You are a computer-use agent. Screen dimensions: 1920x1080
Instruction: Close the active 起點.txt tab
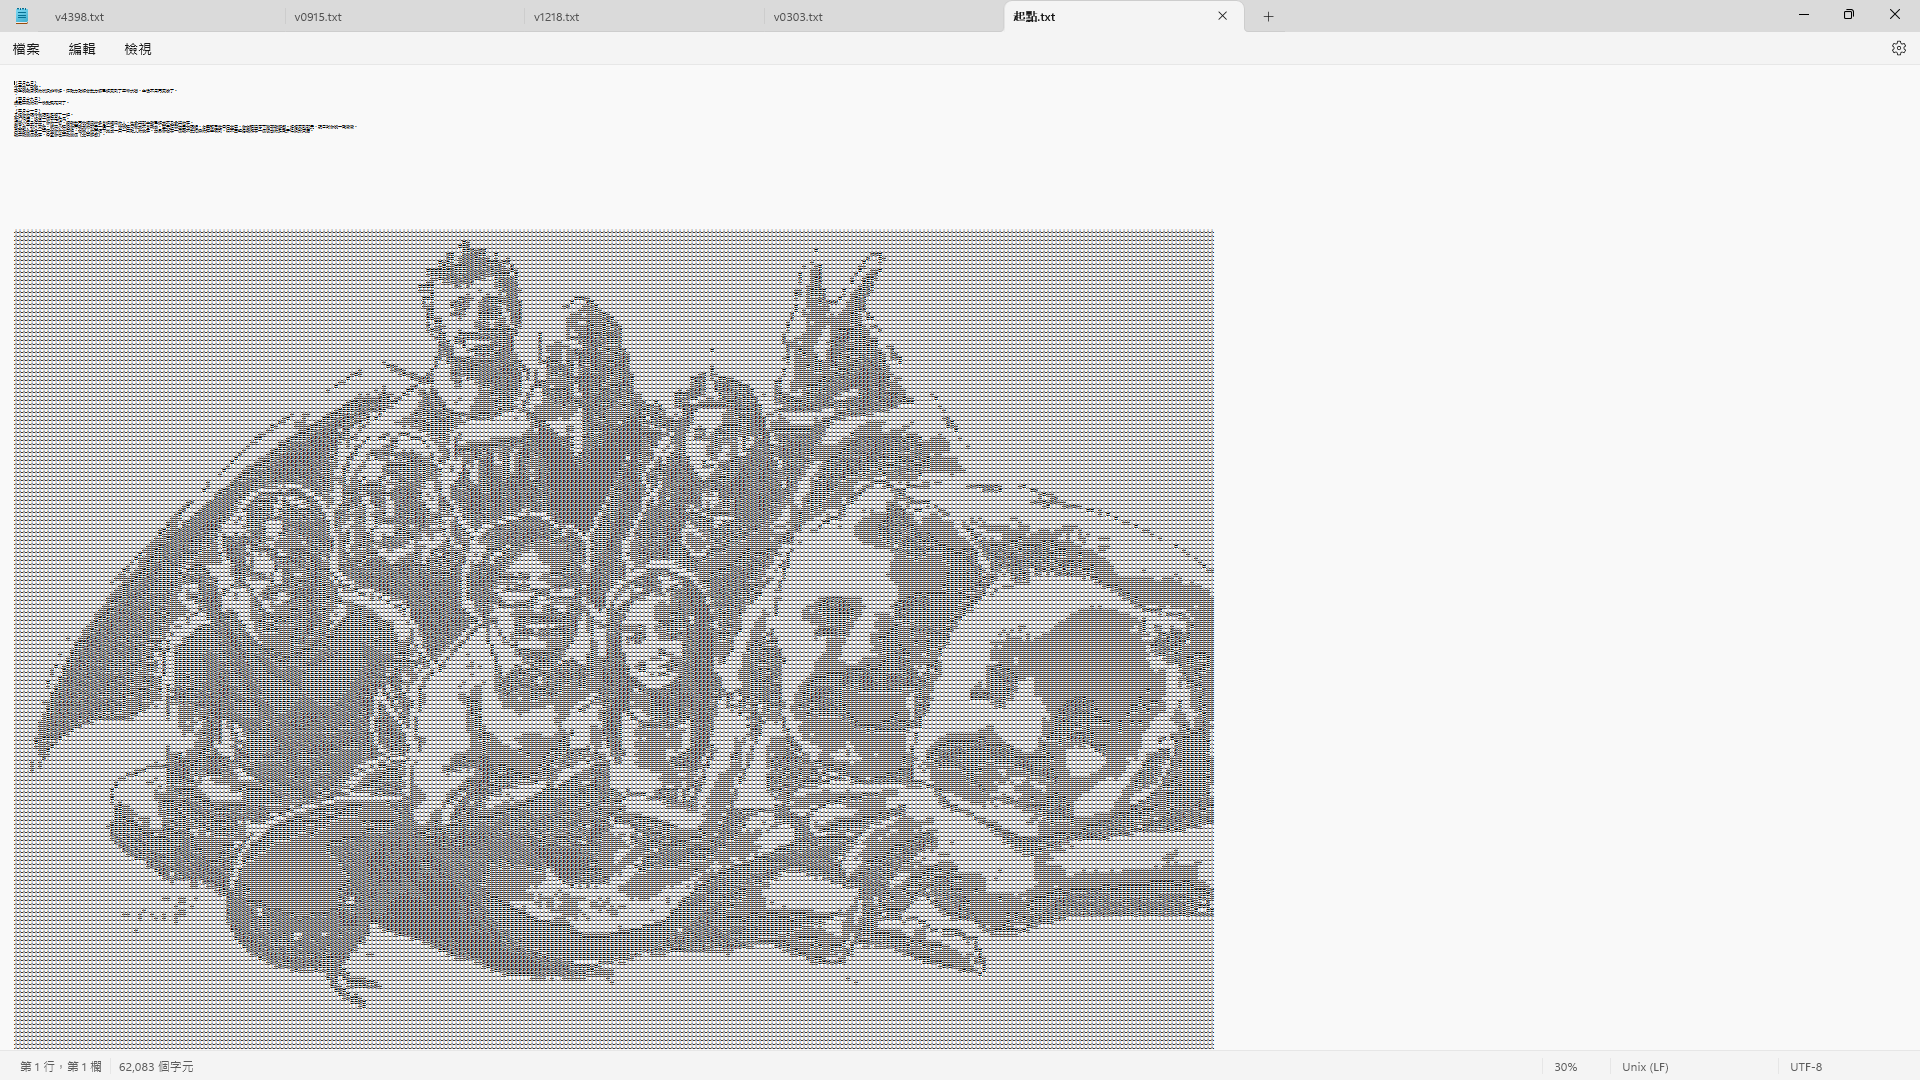1222,16
